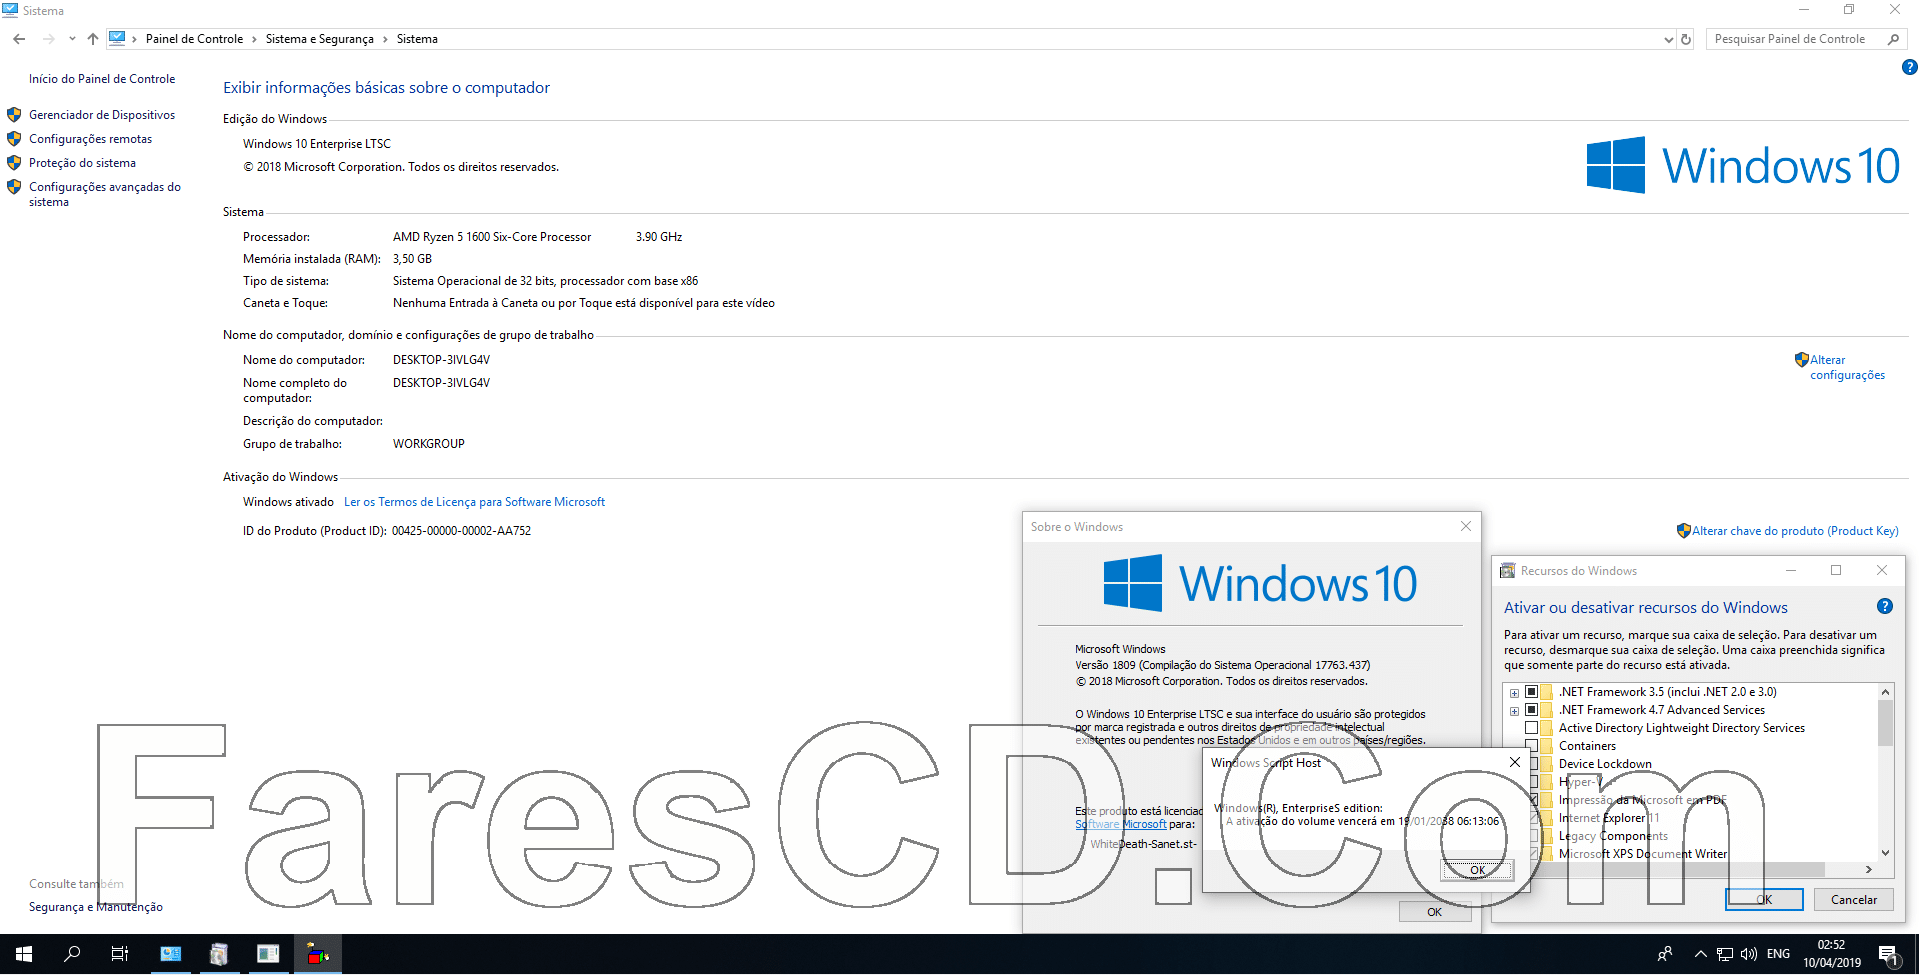Click the ENG input language indicator

pyautogui.click(x=1778, y=954)
